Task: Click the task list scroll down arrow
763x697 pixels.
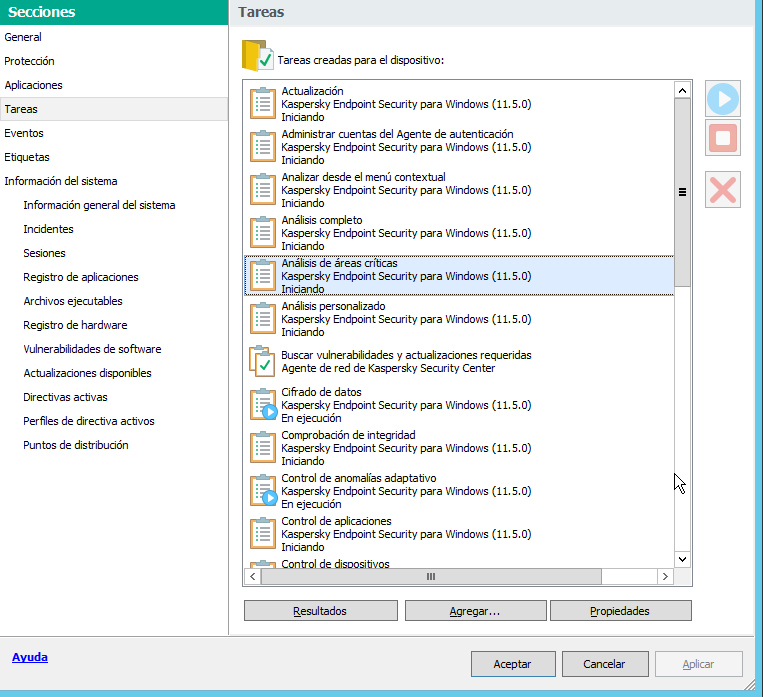Action: pos(682,559)
